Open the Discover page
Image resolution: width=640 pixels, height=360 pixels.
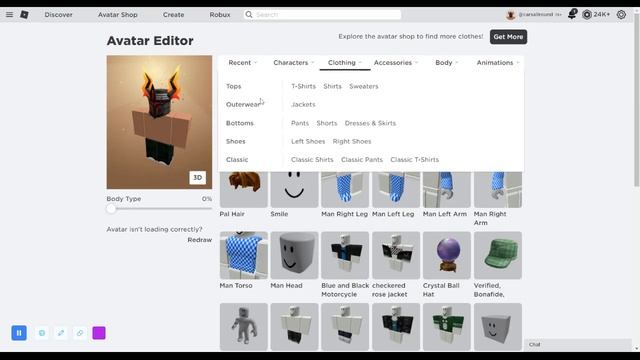tap(58, 15)
